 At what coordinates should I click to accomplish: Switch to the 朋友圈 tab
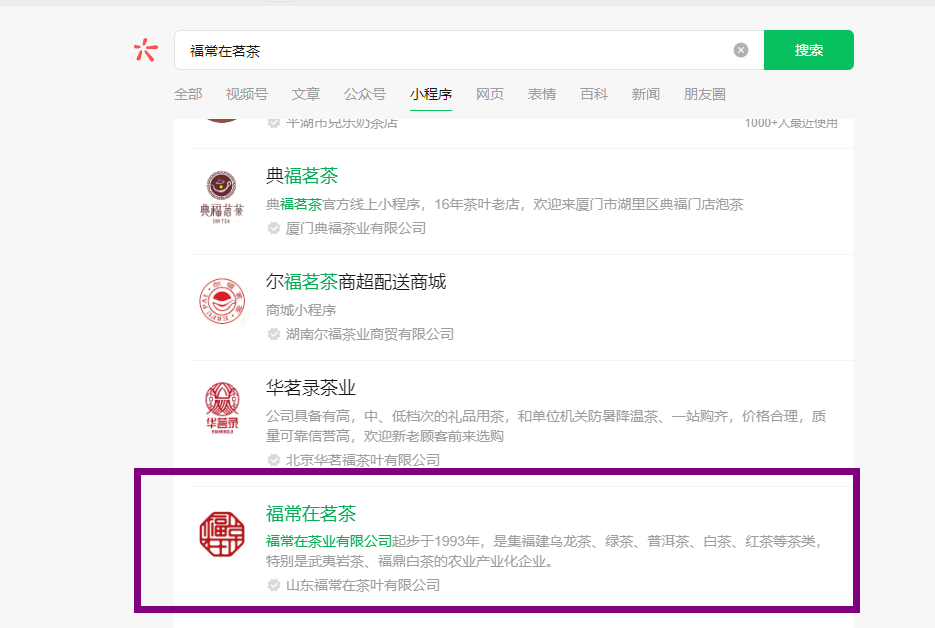tap(704, 94)
